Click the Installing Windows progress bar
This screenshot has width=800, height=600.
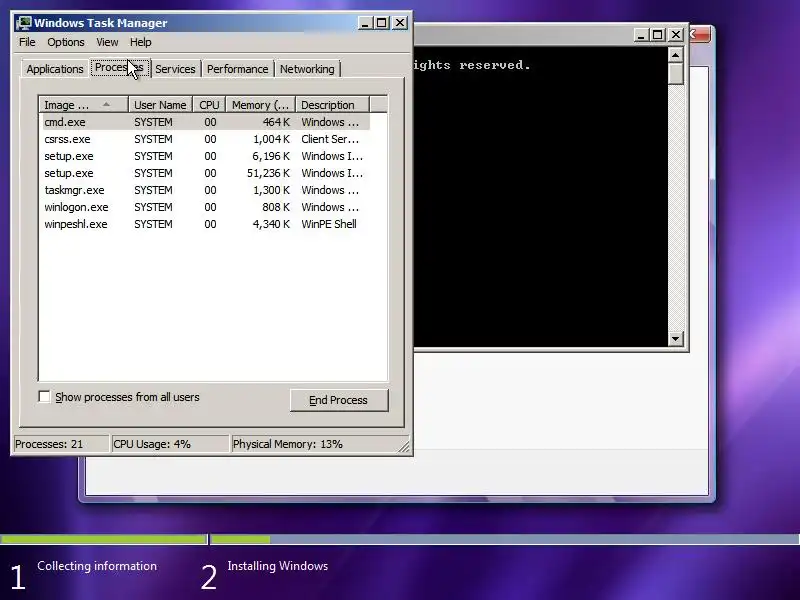click(x=505, y=539)
